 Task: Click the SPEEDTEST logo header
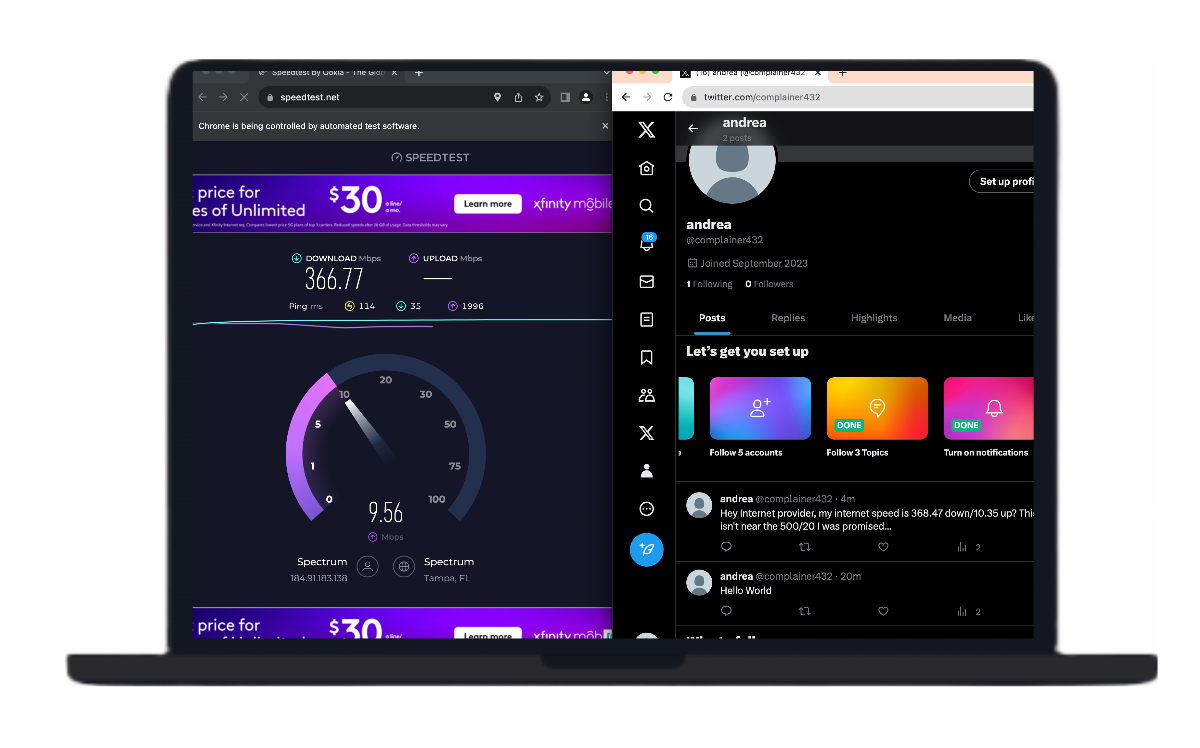[430, 157]
